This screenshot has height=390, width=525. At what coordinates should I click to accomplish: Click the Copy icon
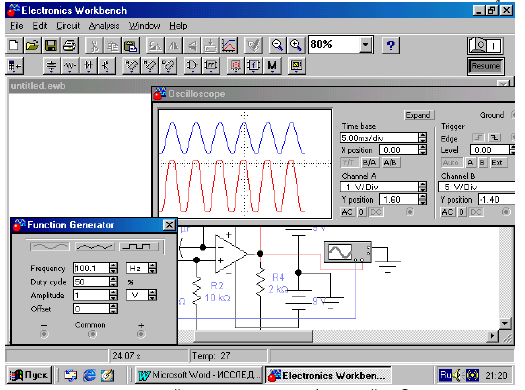point(113,45)
